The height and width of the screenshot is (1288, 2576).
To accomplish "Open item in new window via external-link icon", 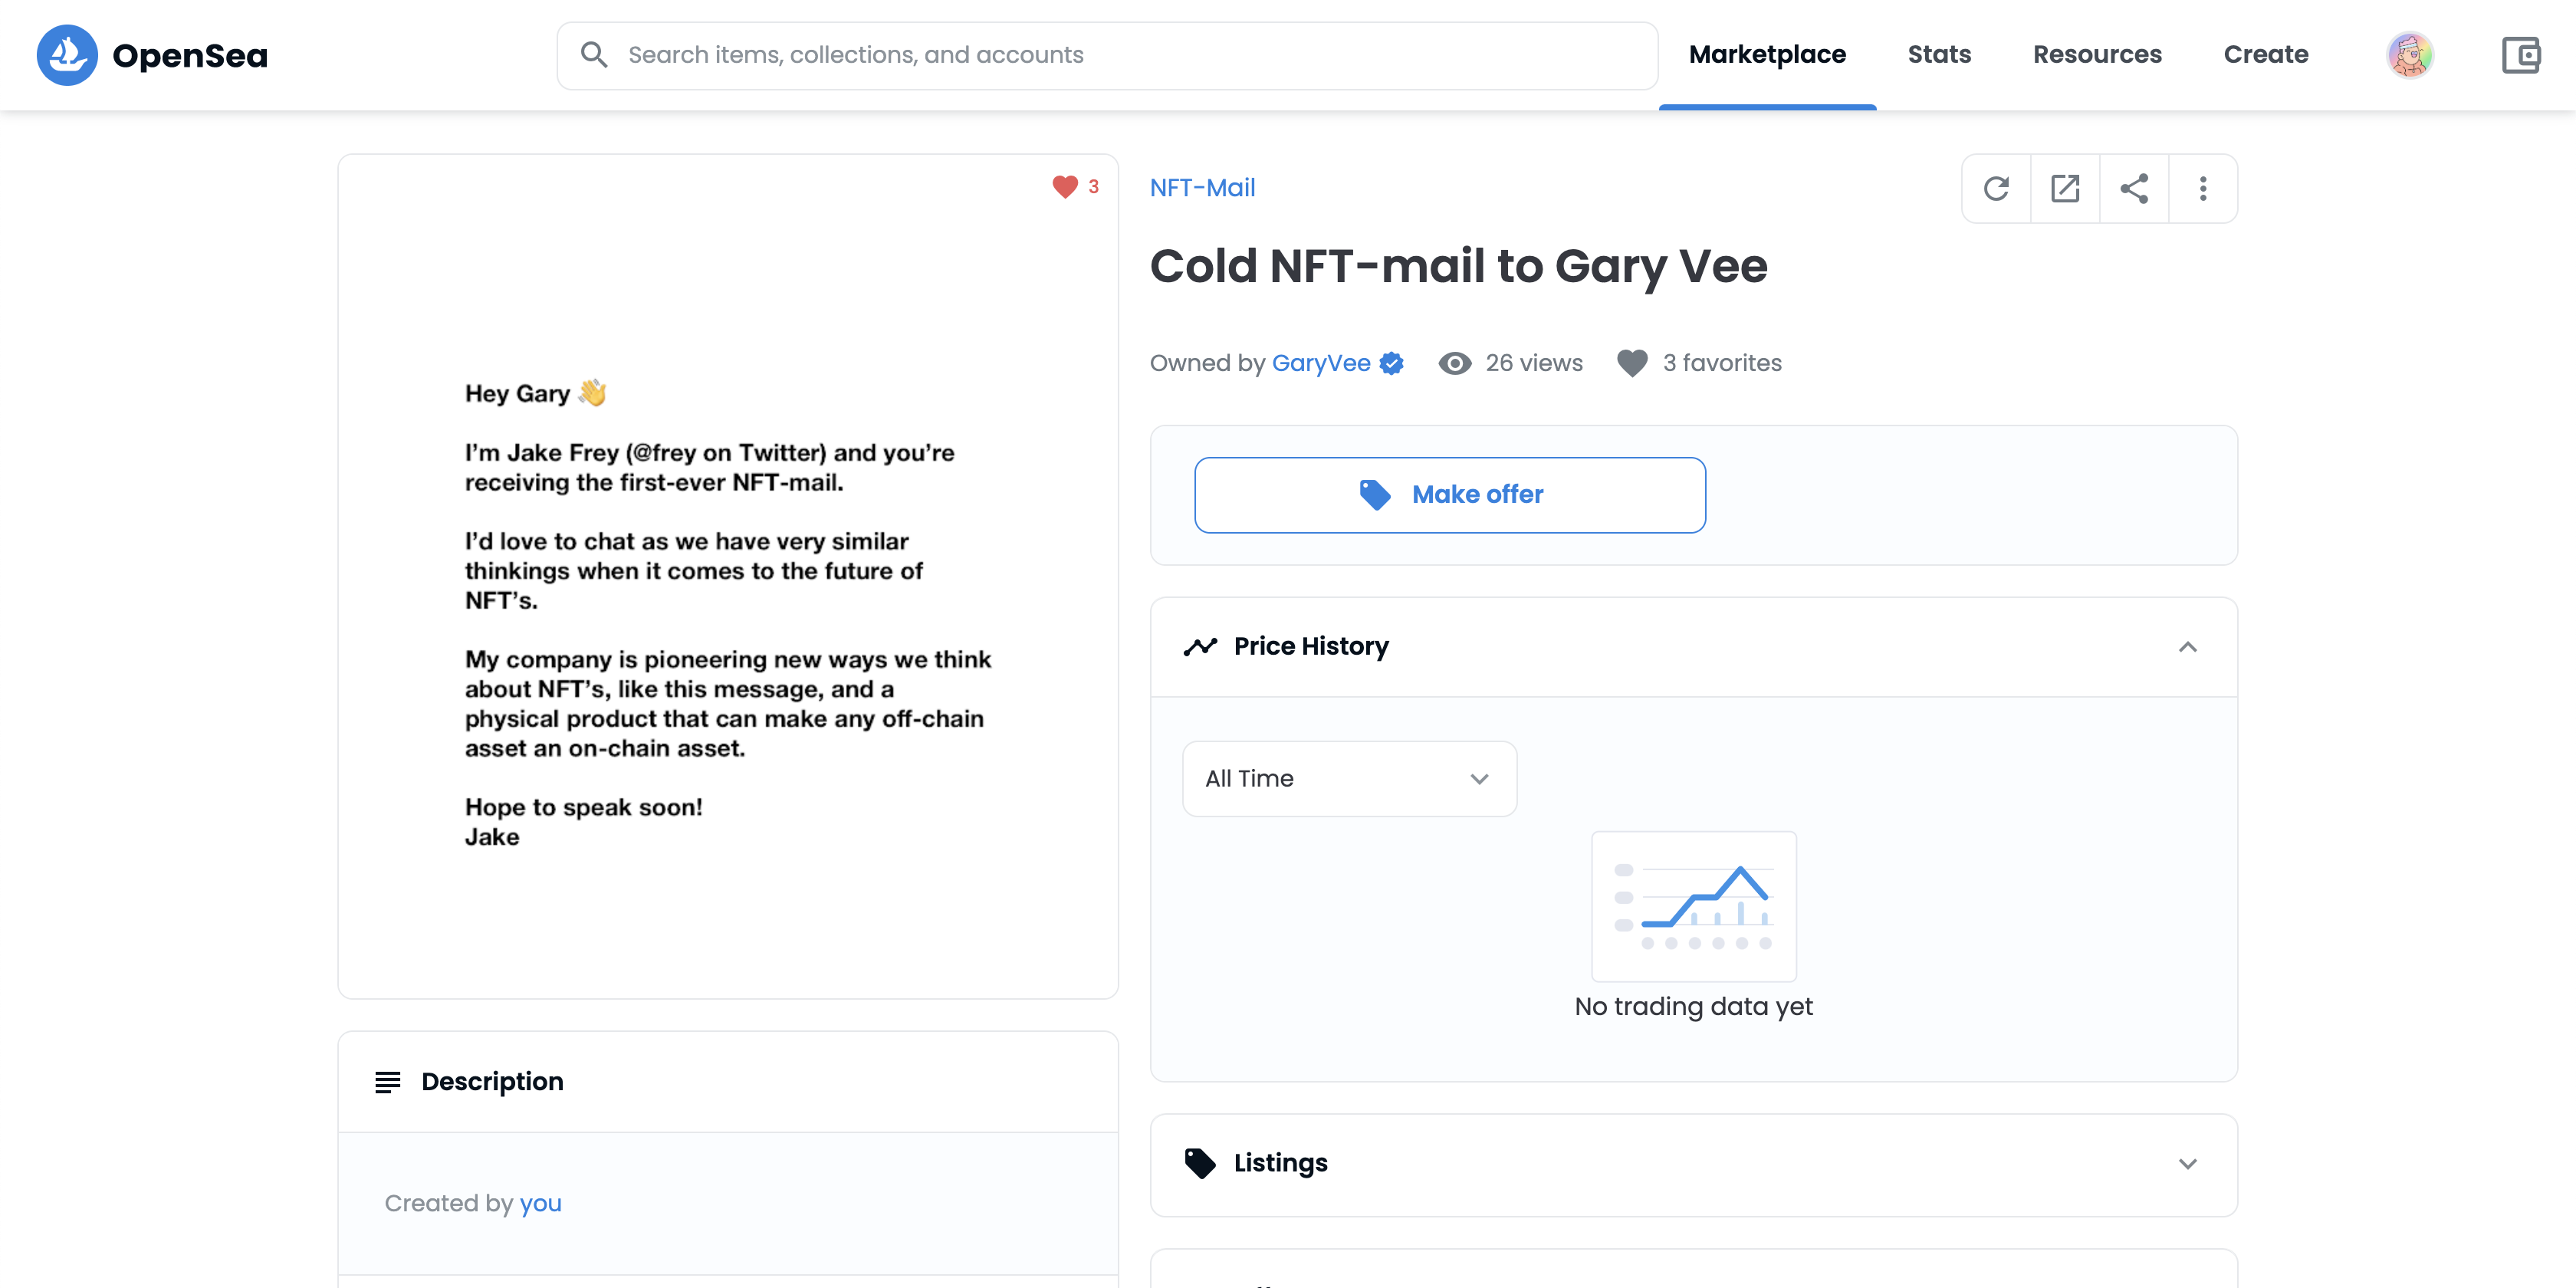I will pos(2065,188).
